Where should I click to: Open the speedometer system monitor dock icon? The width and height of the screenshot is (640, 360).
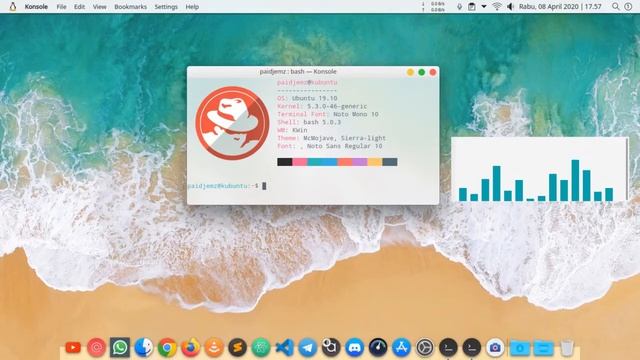(378, 347)
